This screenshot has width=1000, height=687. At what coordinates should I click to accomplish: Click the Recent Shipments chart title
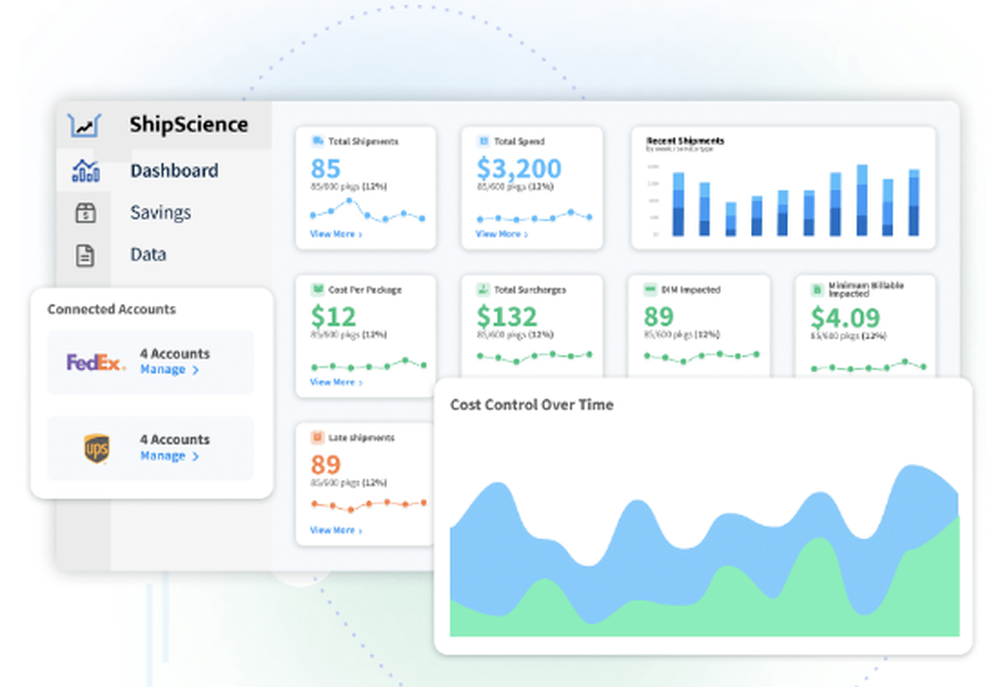pos(685,140)
